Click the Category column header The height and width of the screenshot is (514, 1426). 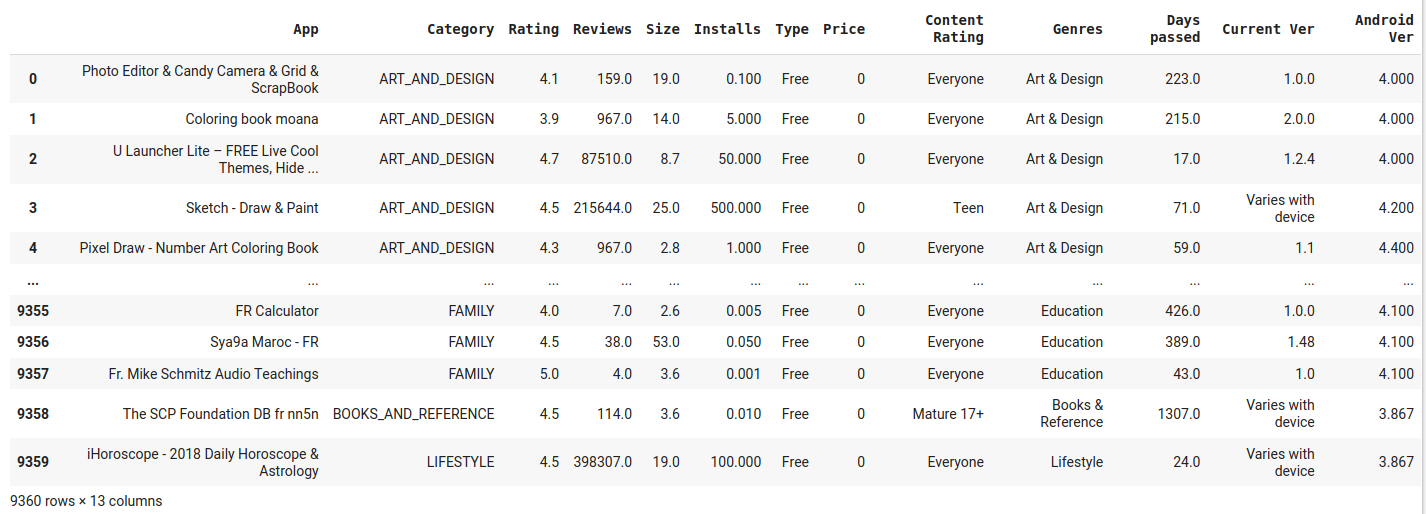pos(460,29)
